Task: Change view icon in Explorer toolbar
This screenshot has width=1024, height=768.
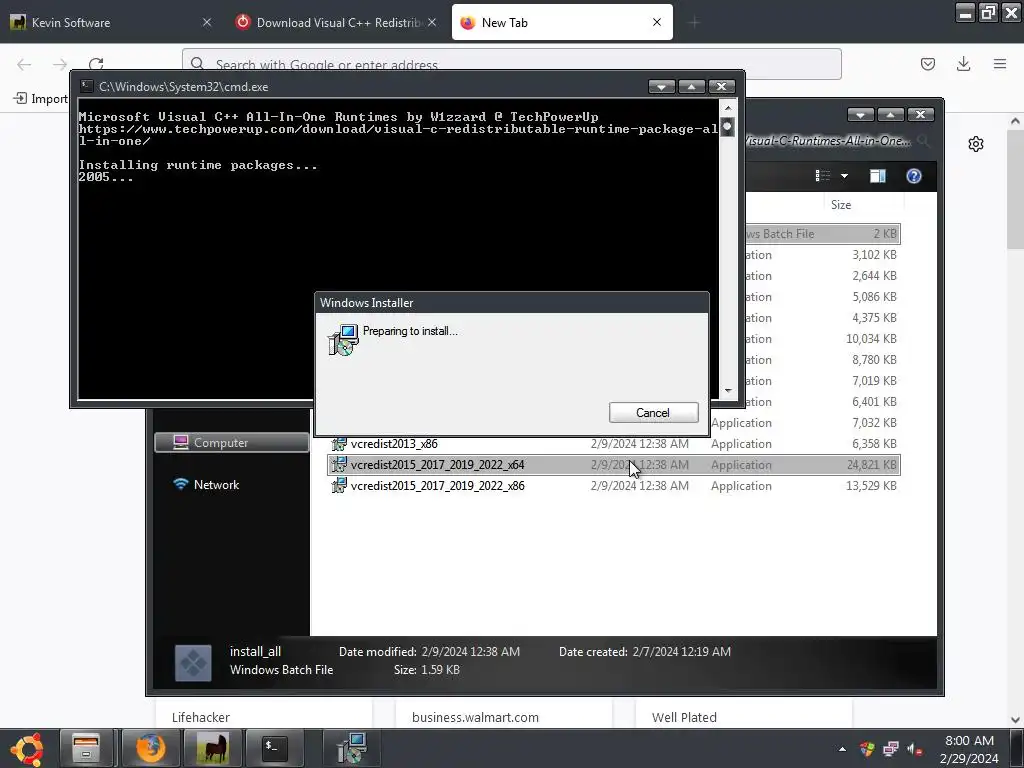Action: [x=823, y=176]
